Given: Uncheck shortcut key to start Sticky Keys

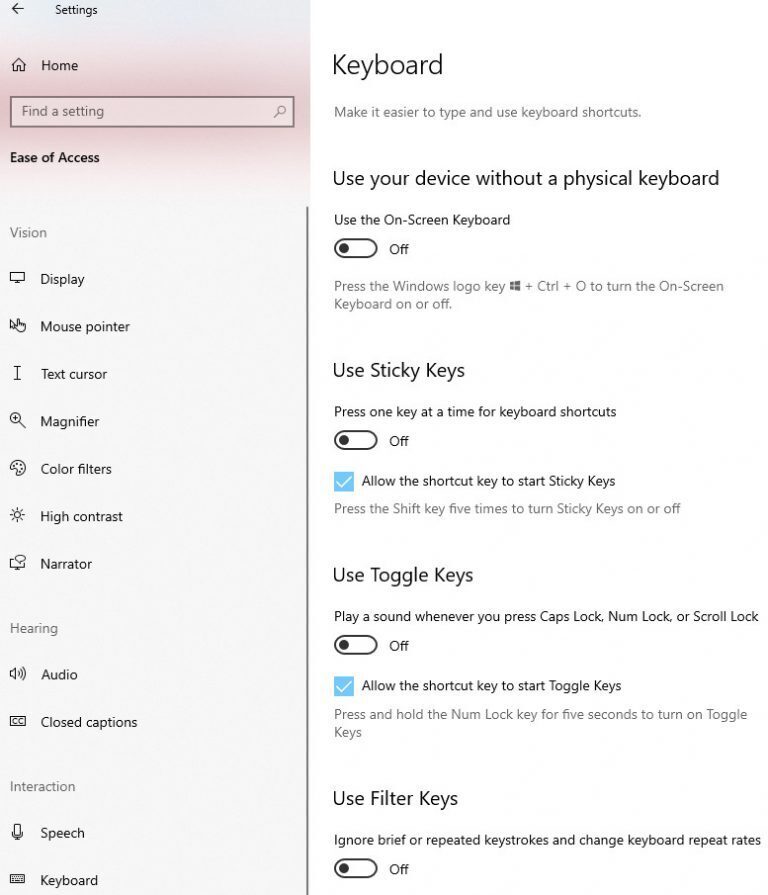Looking at the screenshot, I should pos(343,481).
